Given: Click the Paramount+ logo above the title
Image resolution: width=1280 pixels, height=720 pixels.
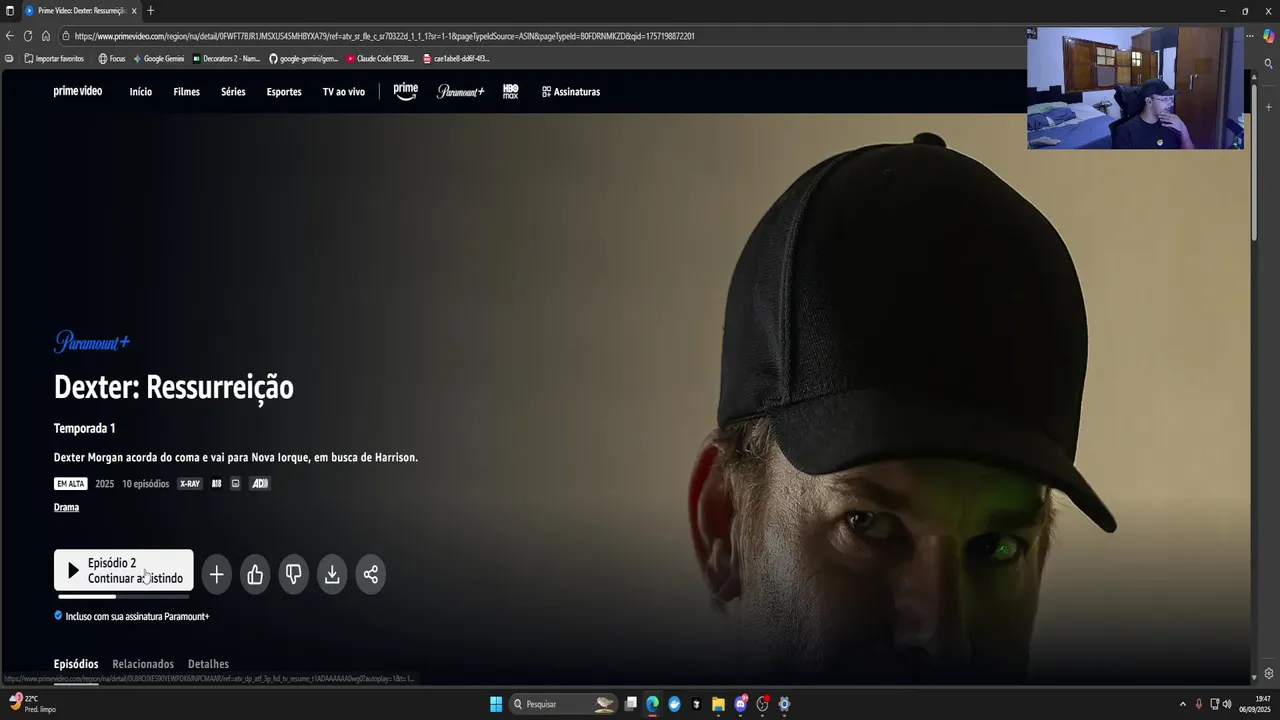Looking at the screenshot, I should point(92,342).
